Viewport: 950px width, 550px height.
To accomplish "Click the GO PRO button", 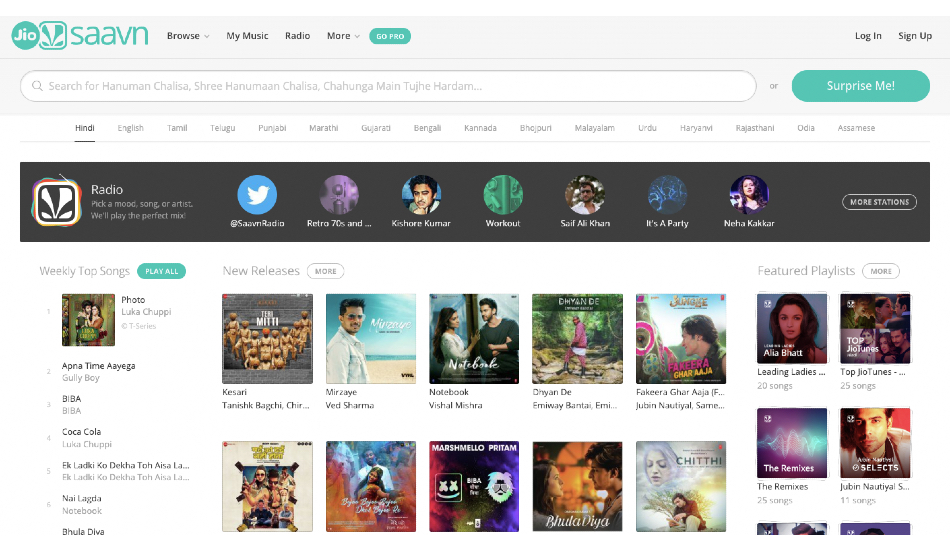I will click(390, 36).
